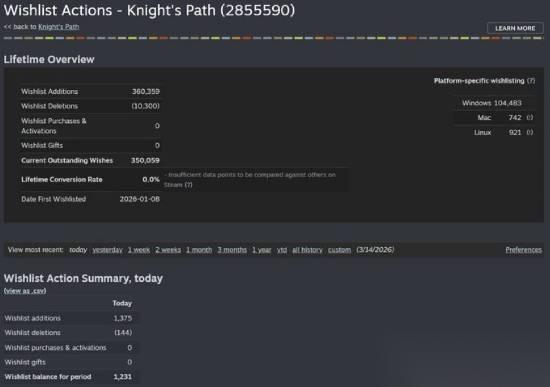Click today's Wishlist additions value 1,375

123,318
